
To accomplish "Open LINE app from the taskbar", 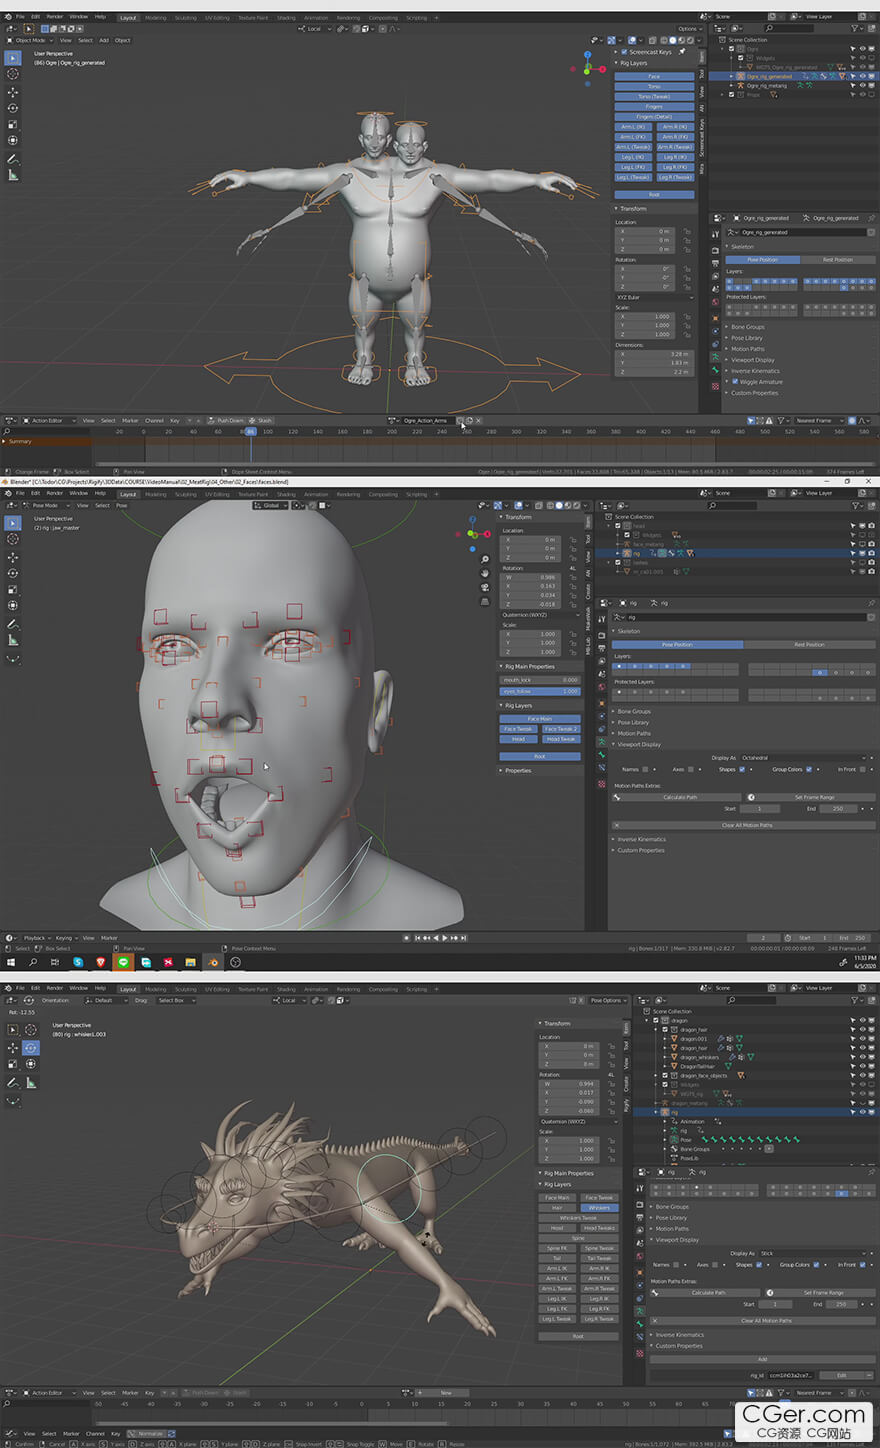I will coord(123,962).
